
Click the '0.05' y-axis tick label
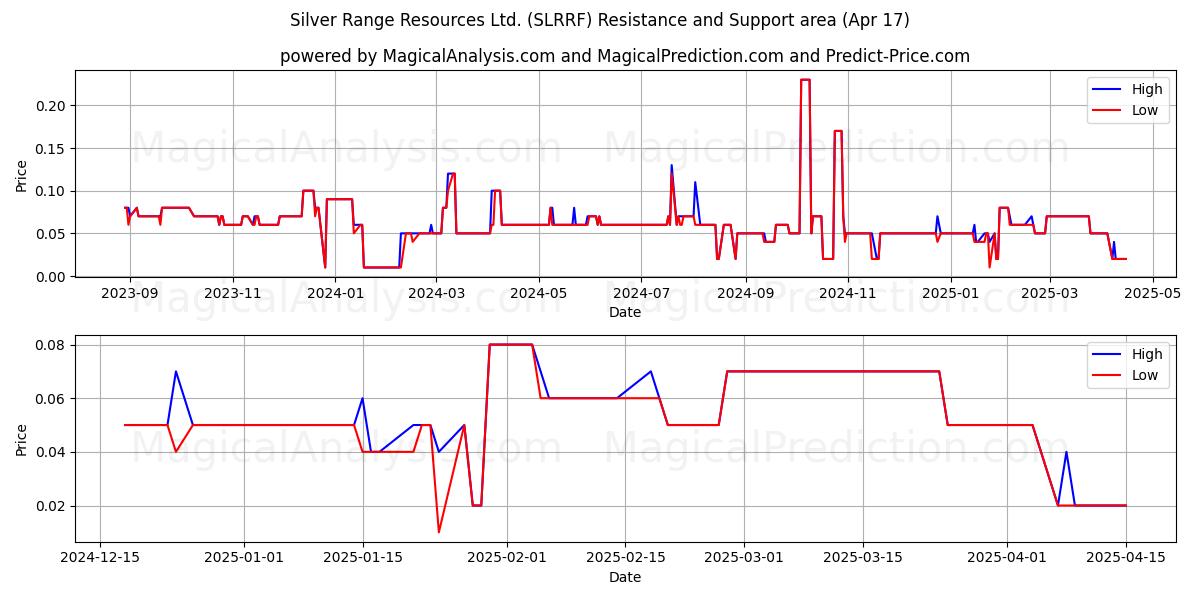50,234
